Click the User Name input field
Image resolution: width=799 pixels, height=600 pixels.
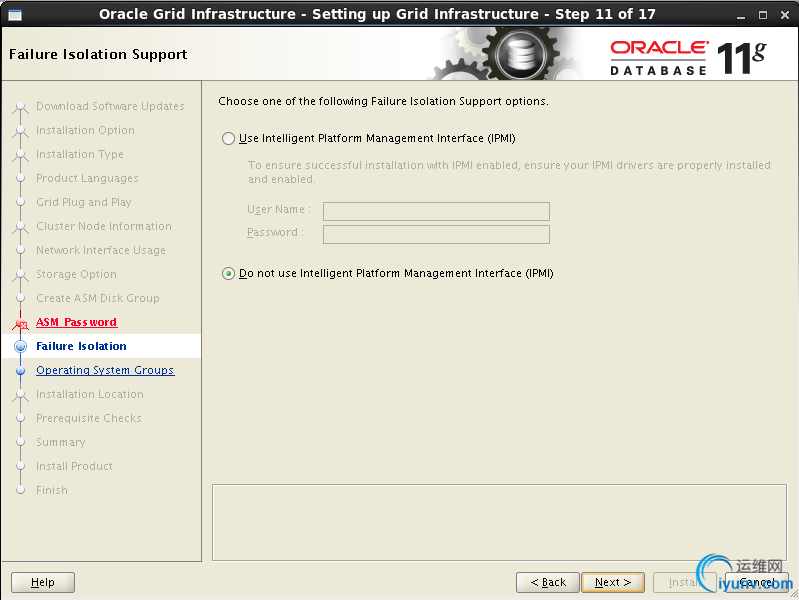click(x=436, y=211)
